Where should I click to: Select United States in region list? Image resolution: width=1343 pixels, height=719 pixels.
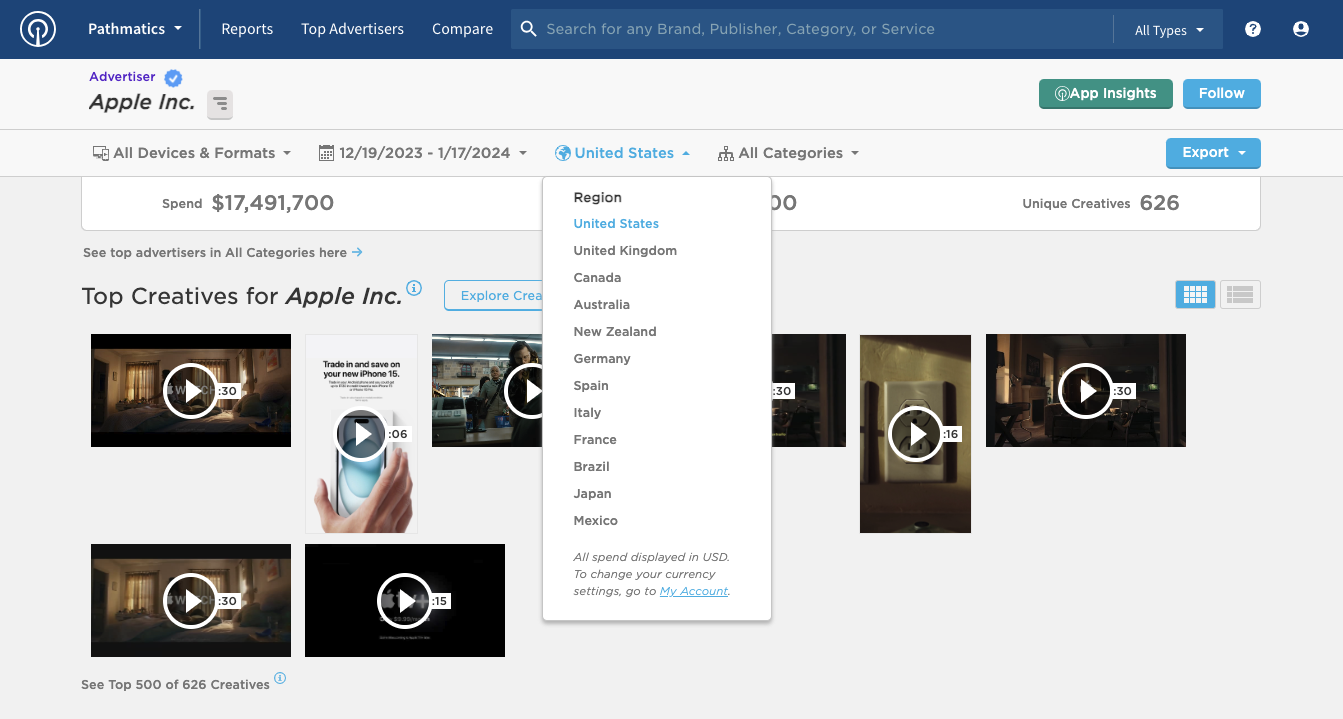(x=616, y=224)
